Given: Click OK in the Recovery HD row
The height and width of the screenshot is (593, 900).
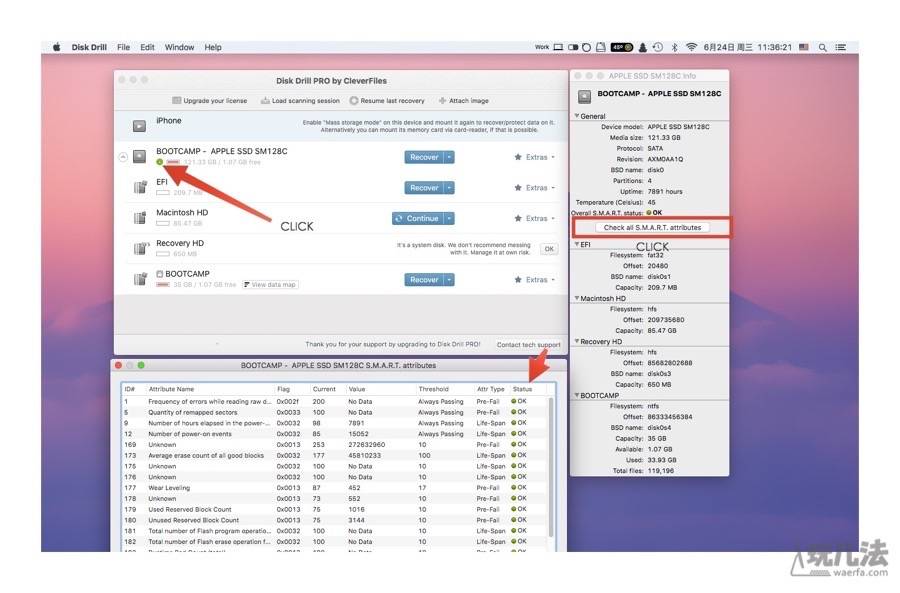Looking at the screenshot, I should (x=549, y=249).
